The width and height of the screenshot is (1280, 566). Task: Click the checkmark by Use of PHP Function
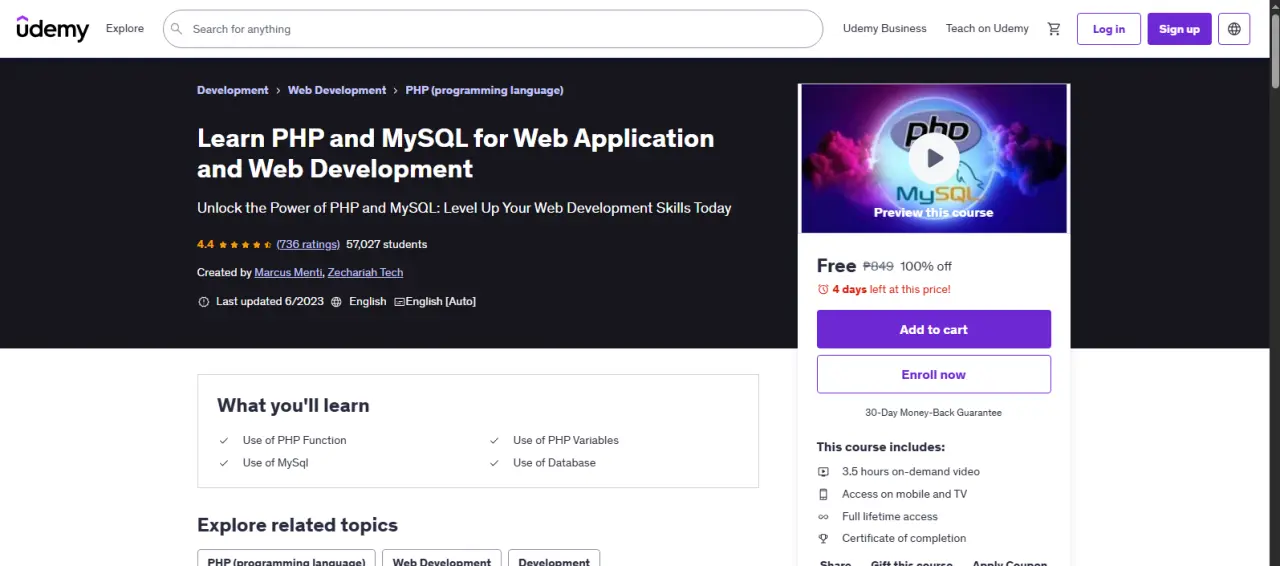[x=224, y=440]
